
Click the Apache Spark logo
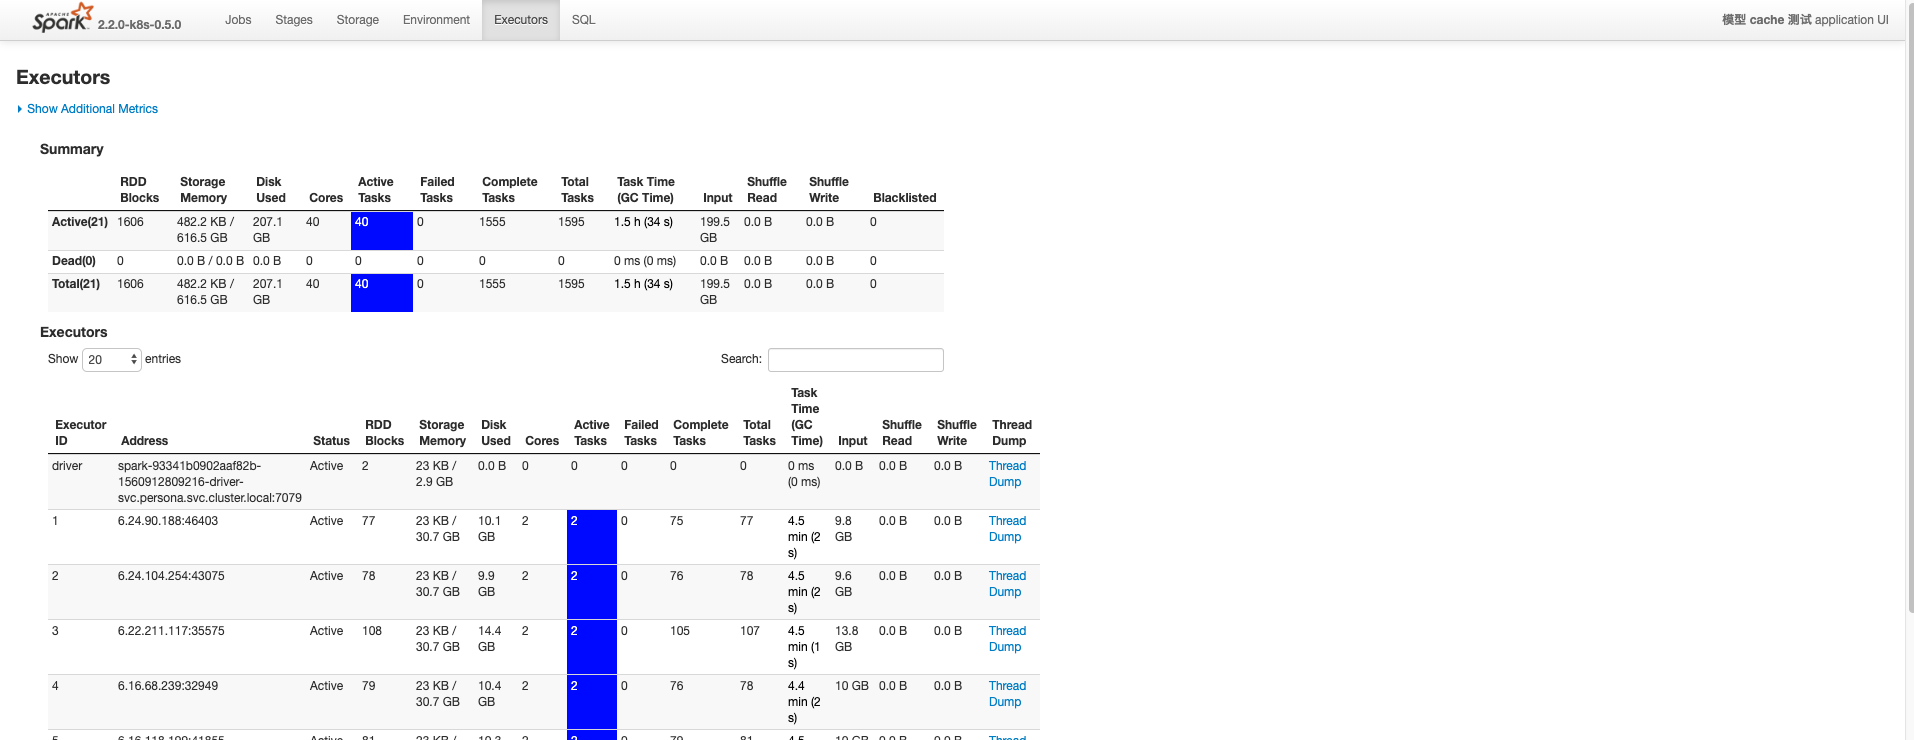[62, 18]
